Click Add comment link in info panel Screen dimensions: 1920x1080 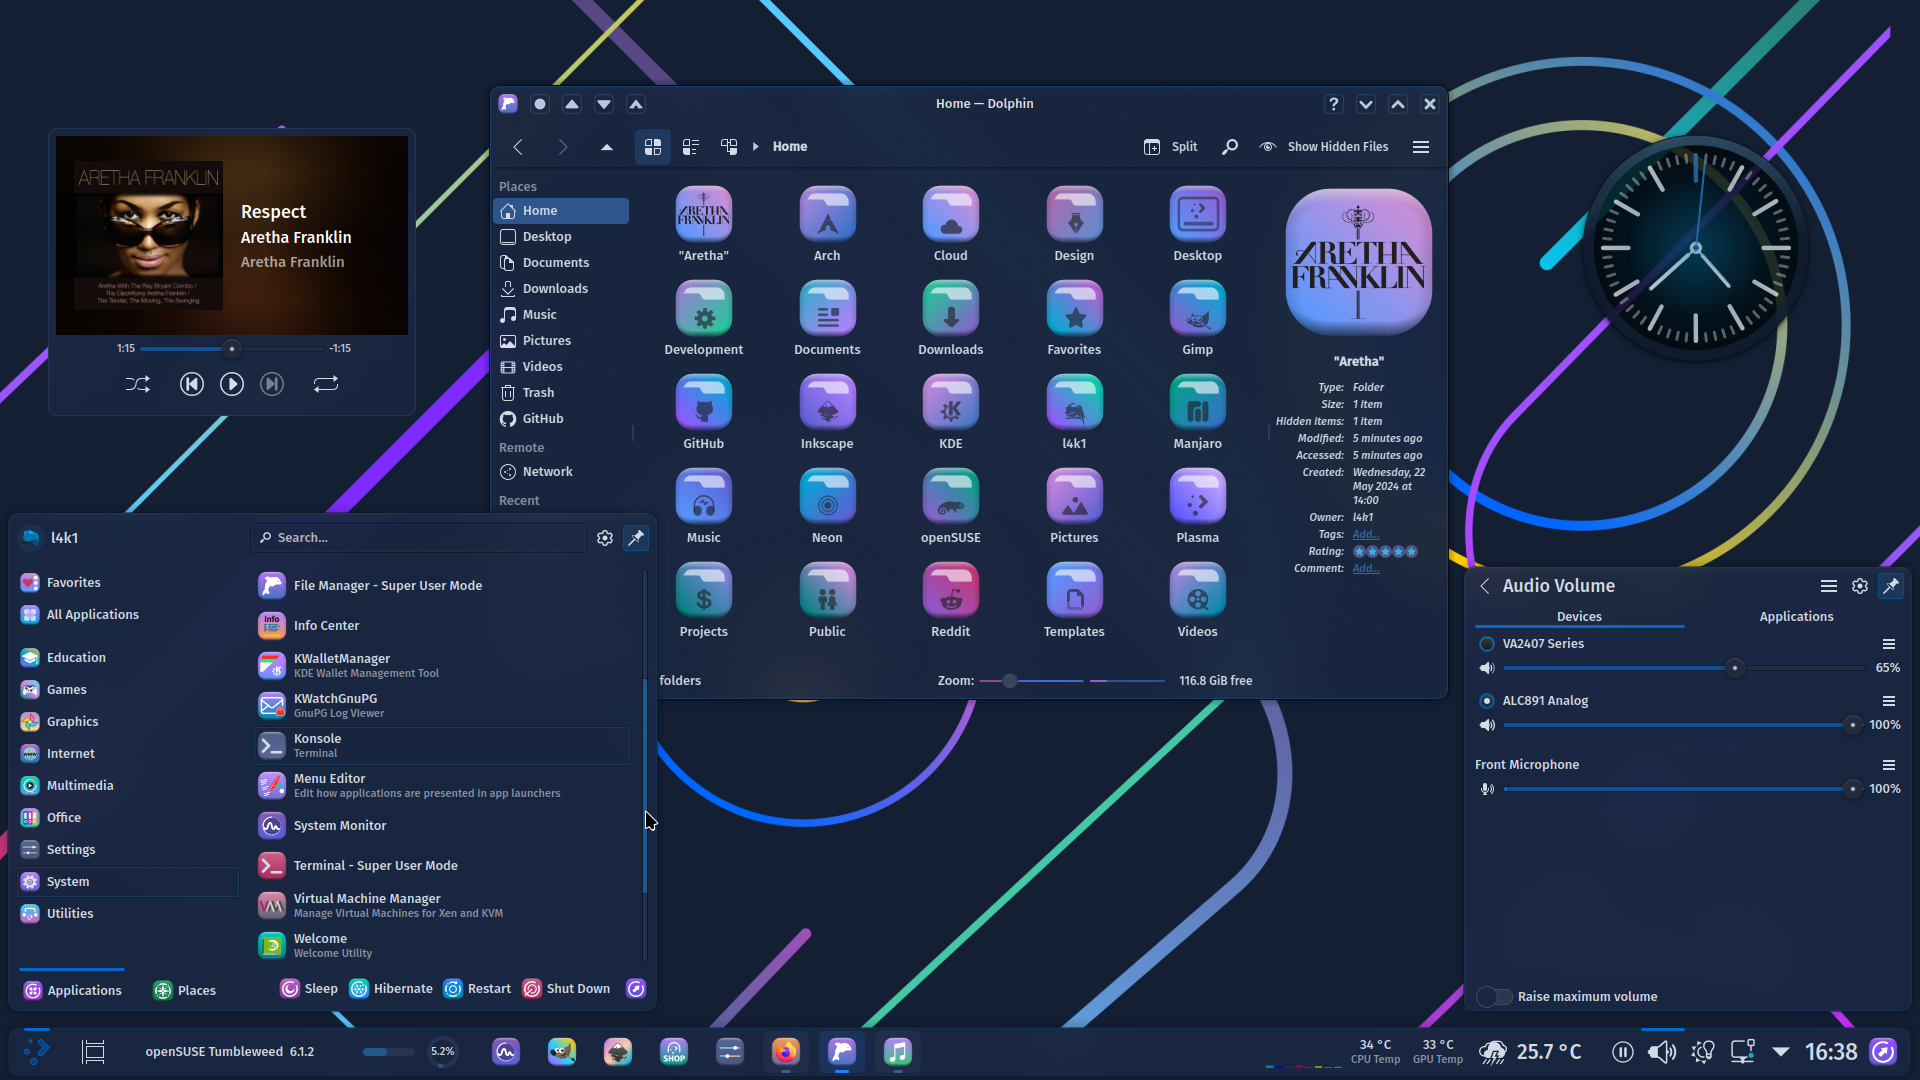tap(1366, 569)
